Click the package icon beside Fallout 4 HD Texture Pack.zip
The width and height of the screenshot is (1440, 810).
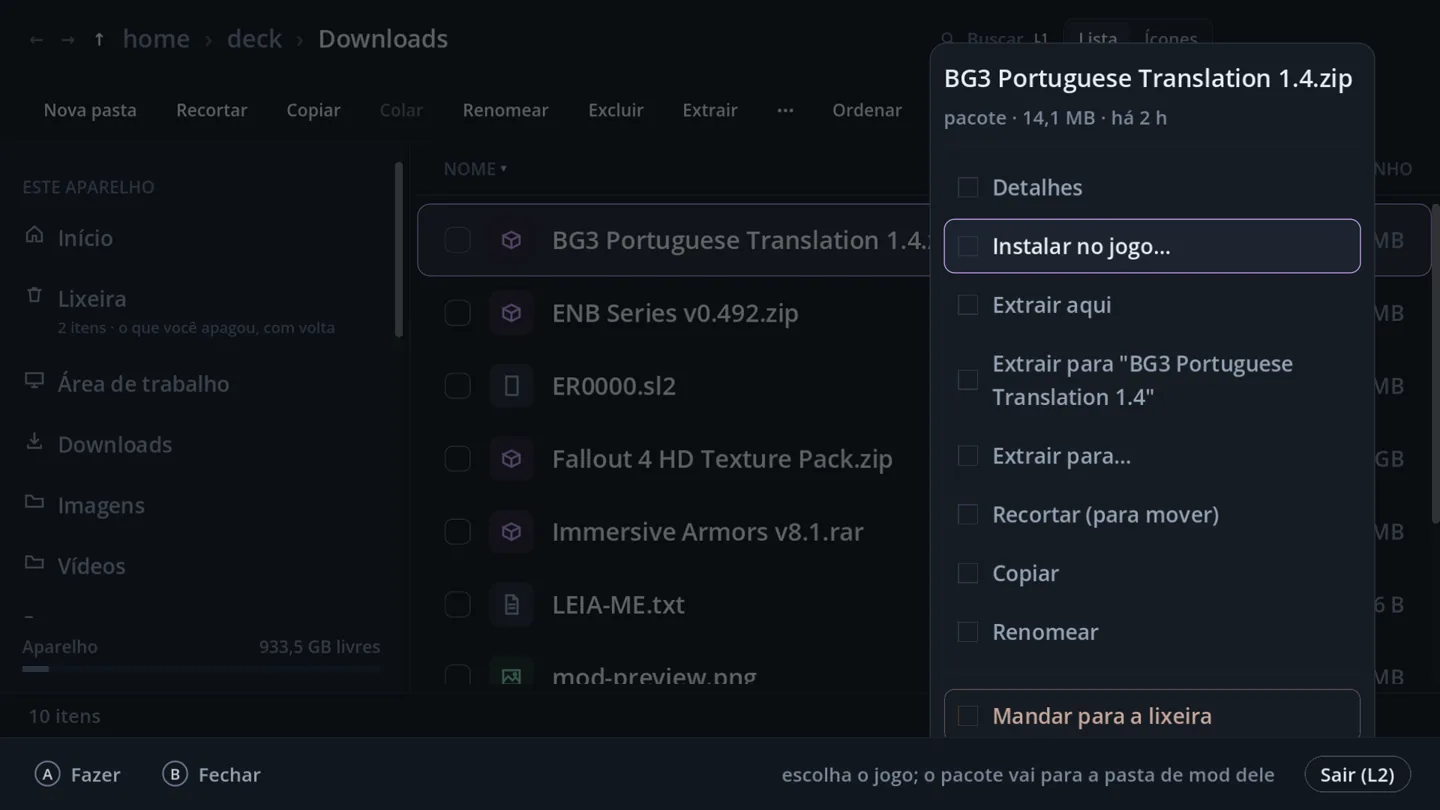tap(511, 459)
